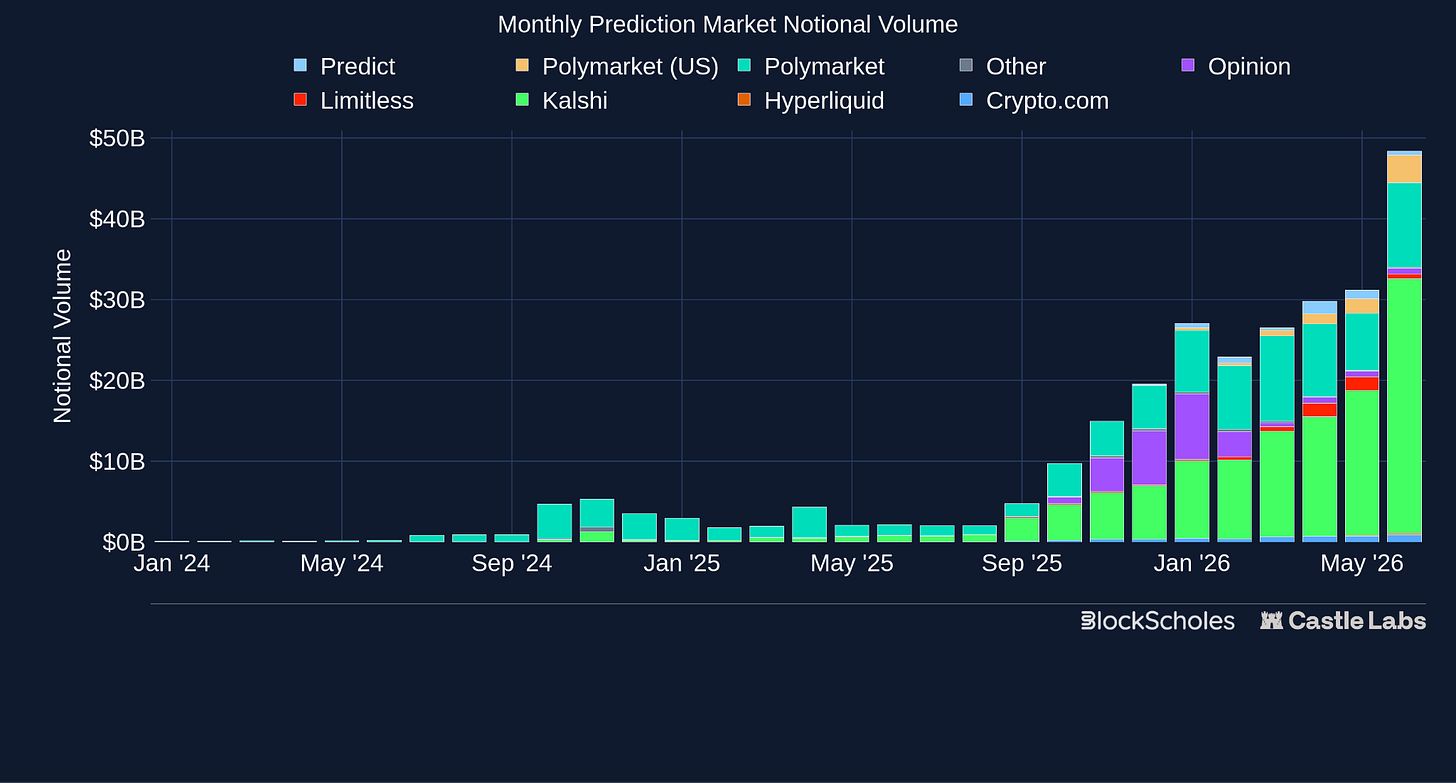
Task: Click the tallest bar's teal Polymarket segment
Action: pyautogui.click(x=1404, y=225)
